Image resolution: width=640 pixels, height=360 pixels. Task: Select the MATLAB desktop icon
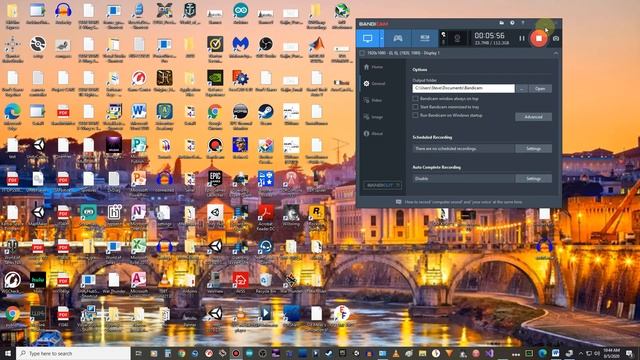[x=316, y=48]
